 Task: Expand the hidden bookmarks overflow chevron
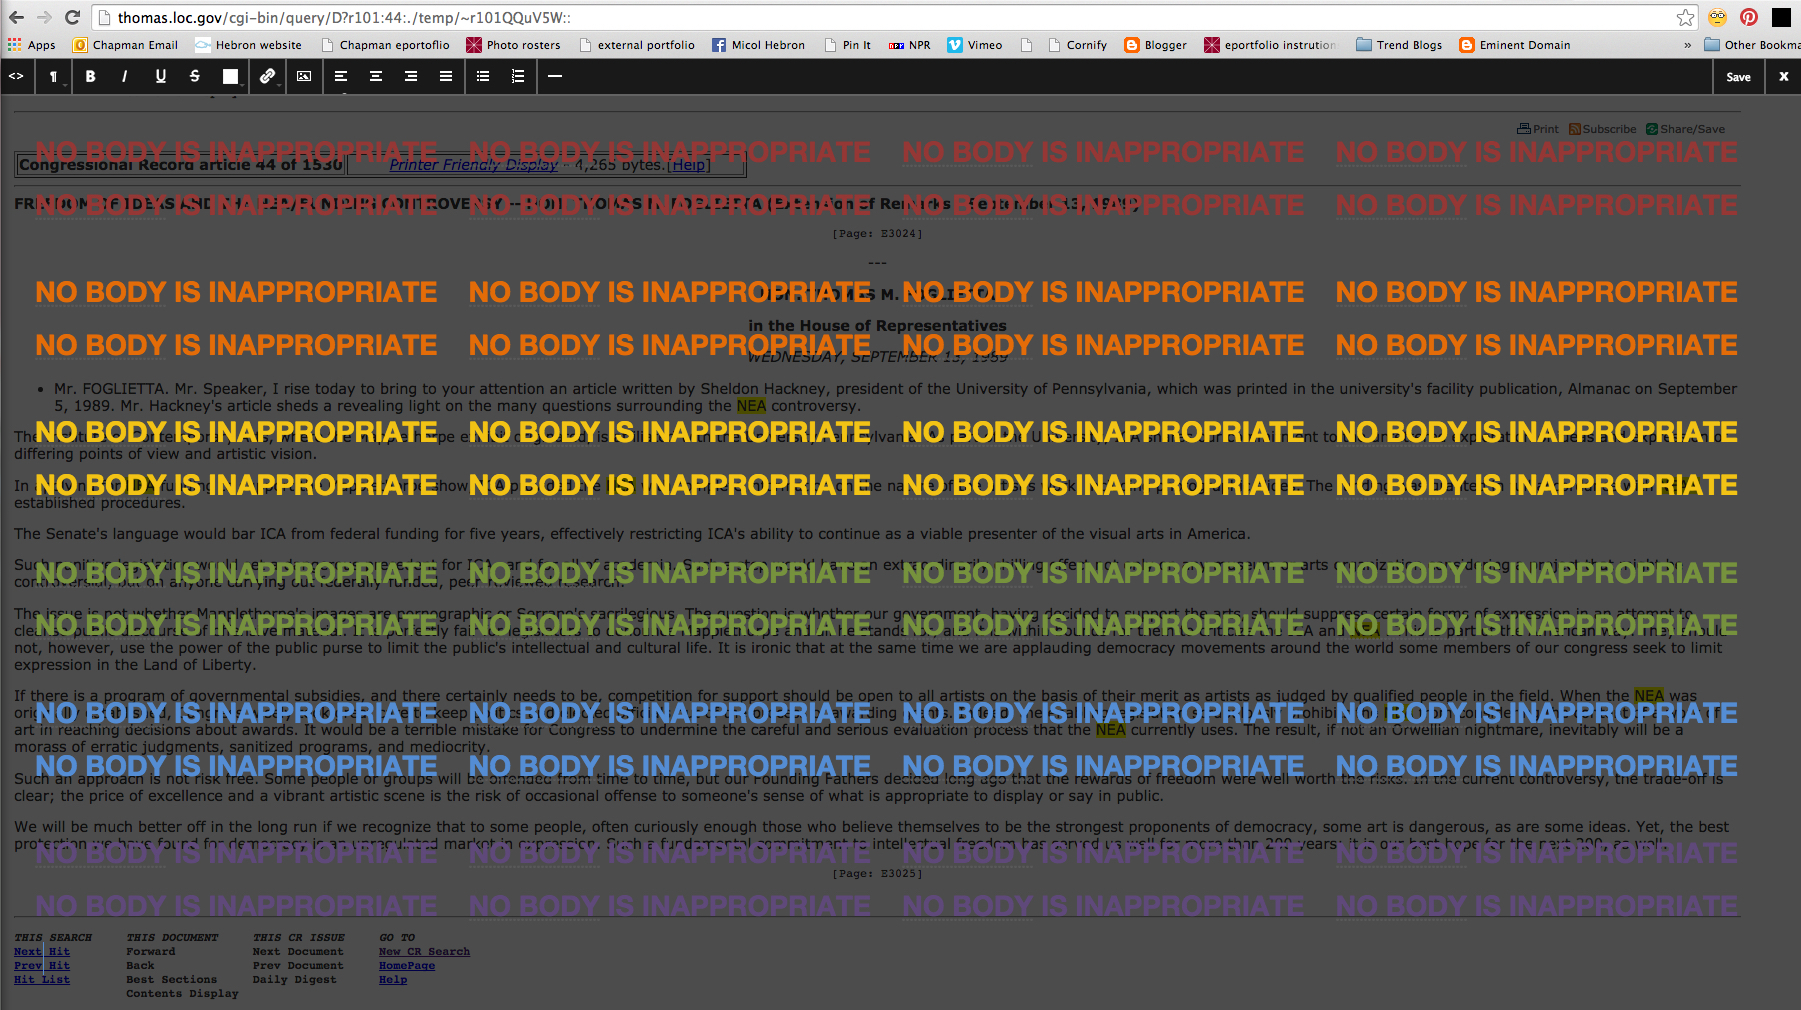(x=1688, y=45)
